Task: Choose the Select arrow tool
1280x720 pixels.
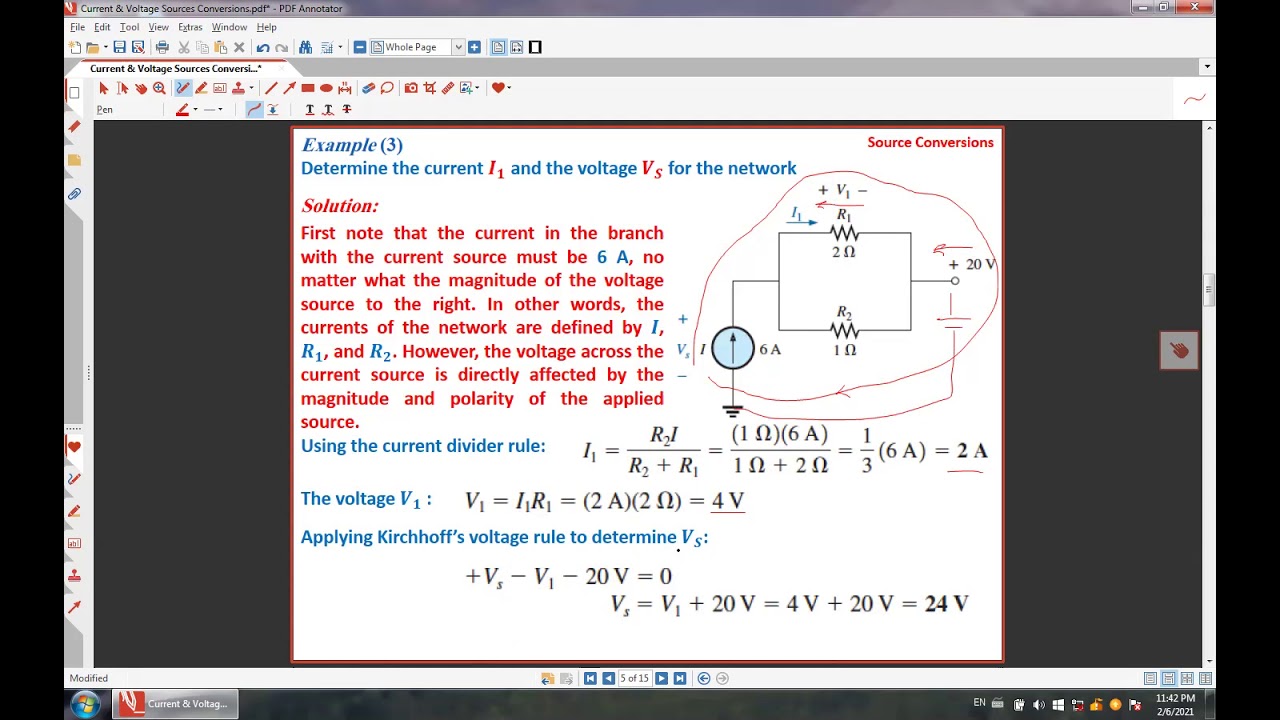Action: pos(104,88)
